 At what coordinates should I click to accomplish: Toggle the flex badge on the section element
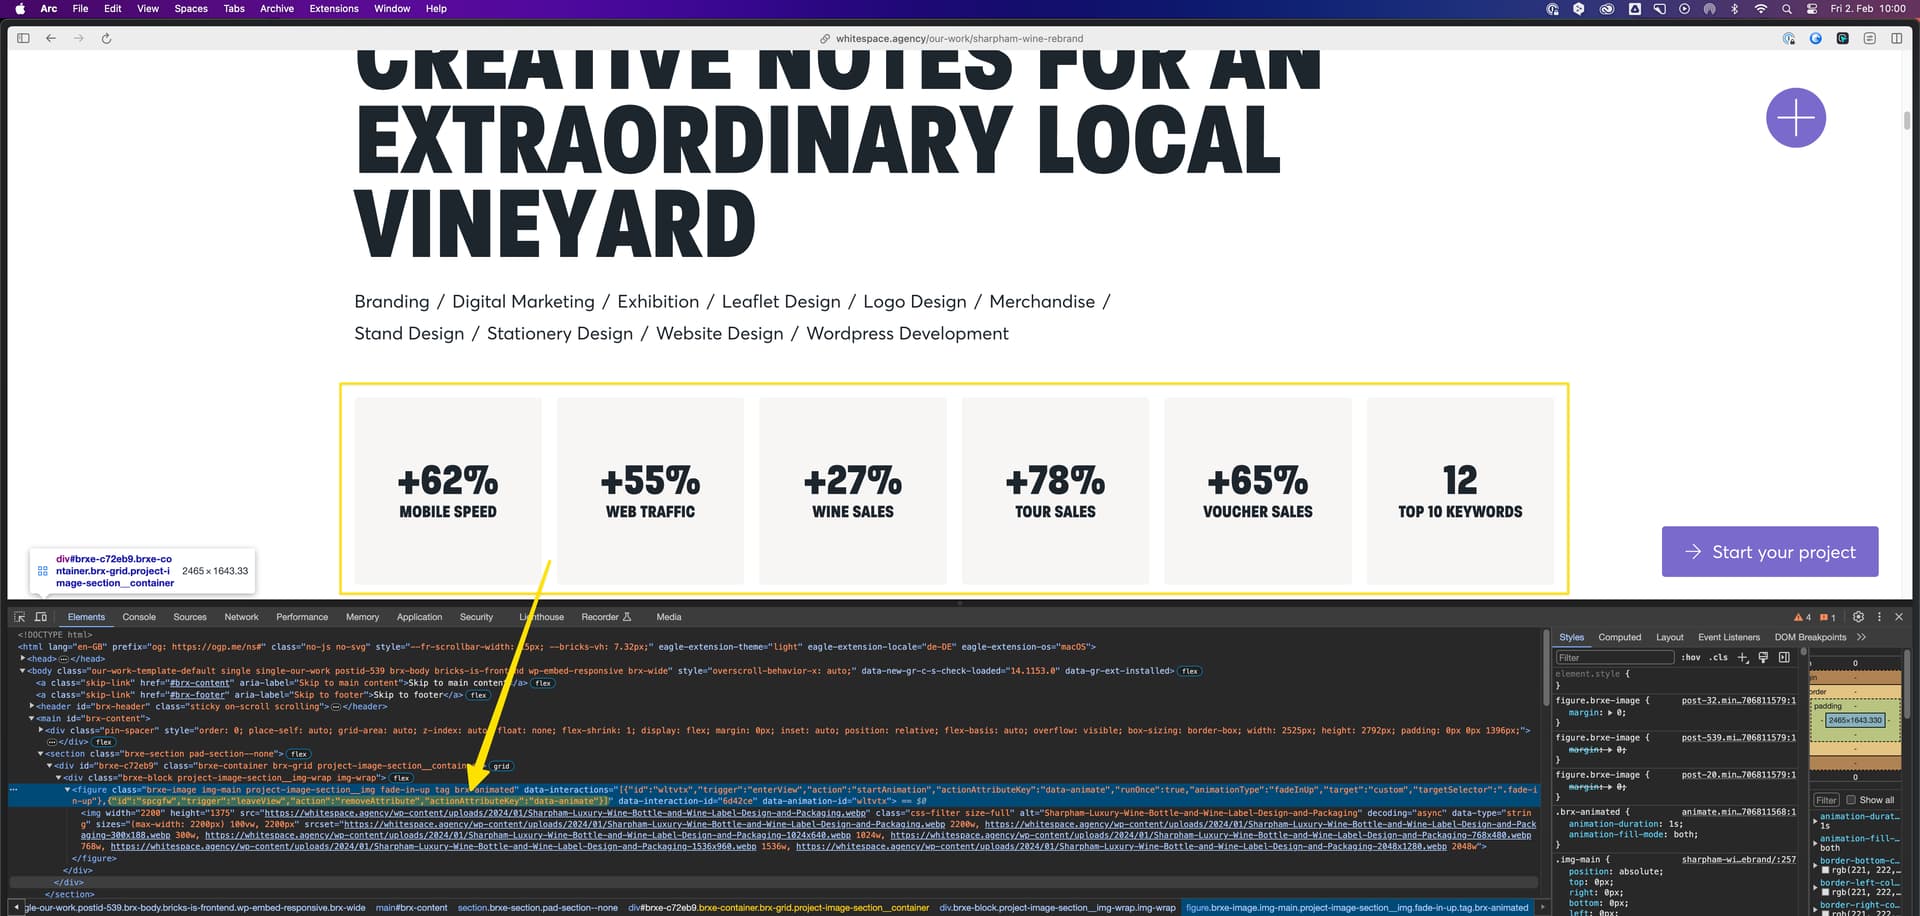coord(298,754)
